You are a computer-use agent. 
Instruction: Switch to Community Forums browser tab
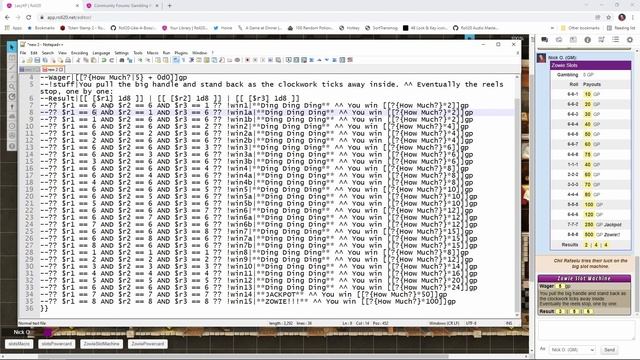tap(122, 6)
